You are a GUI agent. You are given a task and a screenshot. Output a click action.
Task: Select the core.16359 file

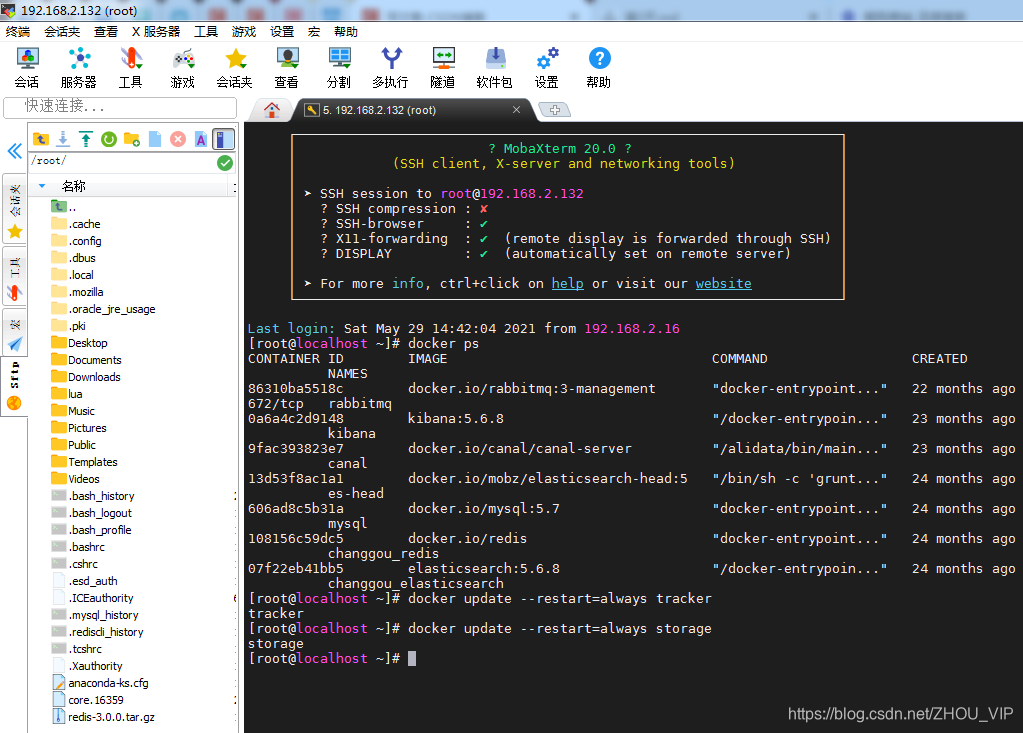pyautogui.click(x=87, y=700)
